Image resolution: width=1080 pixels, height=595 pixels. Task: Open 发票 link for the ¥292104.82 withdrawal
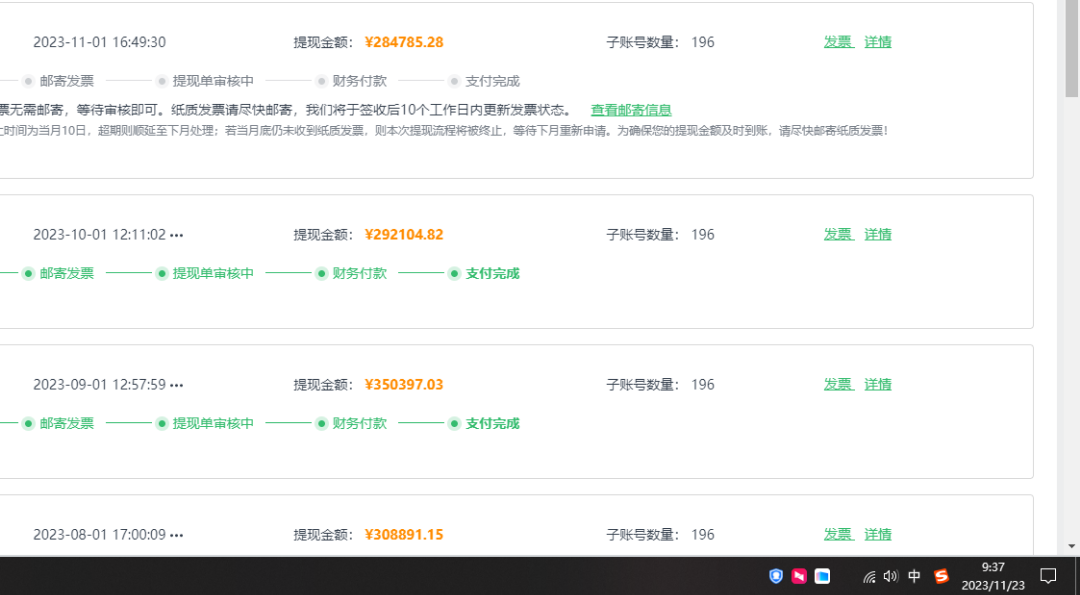point(838,234)
